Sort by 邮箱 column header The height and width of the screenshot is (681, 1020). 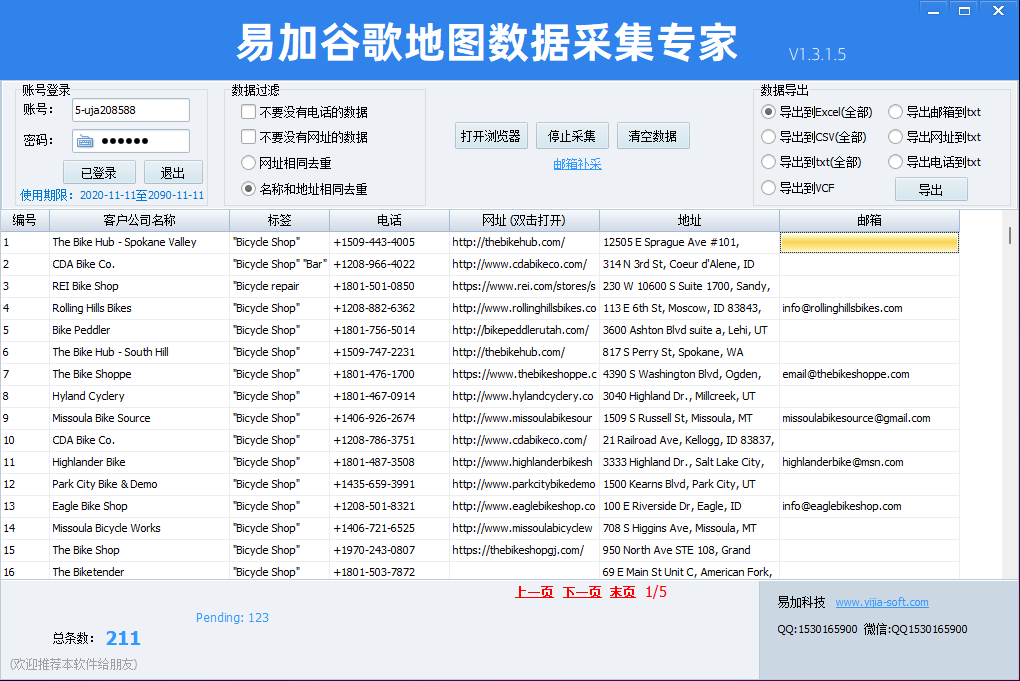869,220
